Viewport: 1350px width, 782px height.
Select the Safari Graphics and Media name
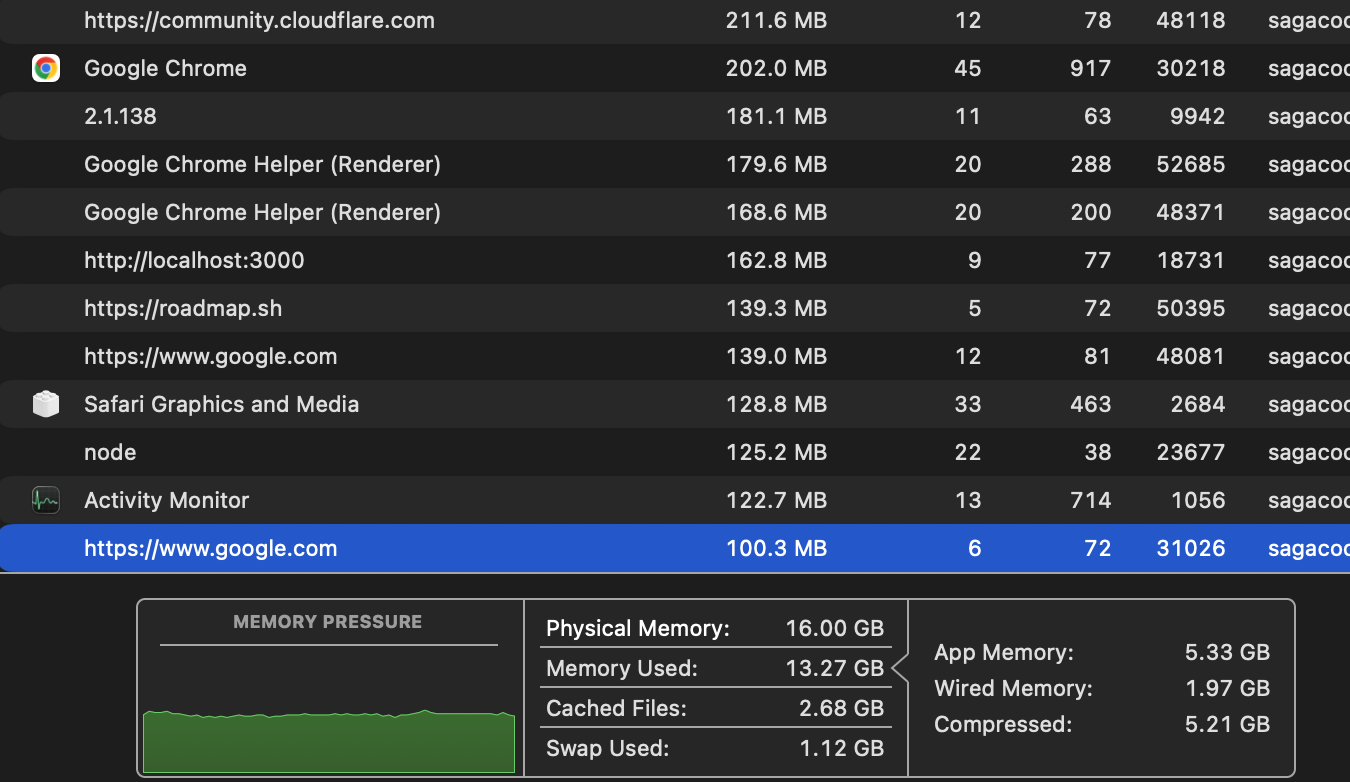(221, 404)
